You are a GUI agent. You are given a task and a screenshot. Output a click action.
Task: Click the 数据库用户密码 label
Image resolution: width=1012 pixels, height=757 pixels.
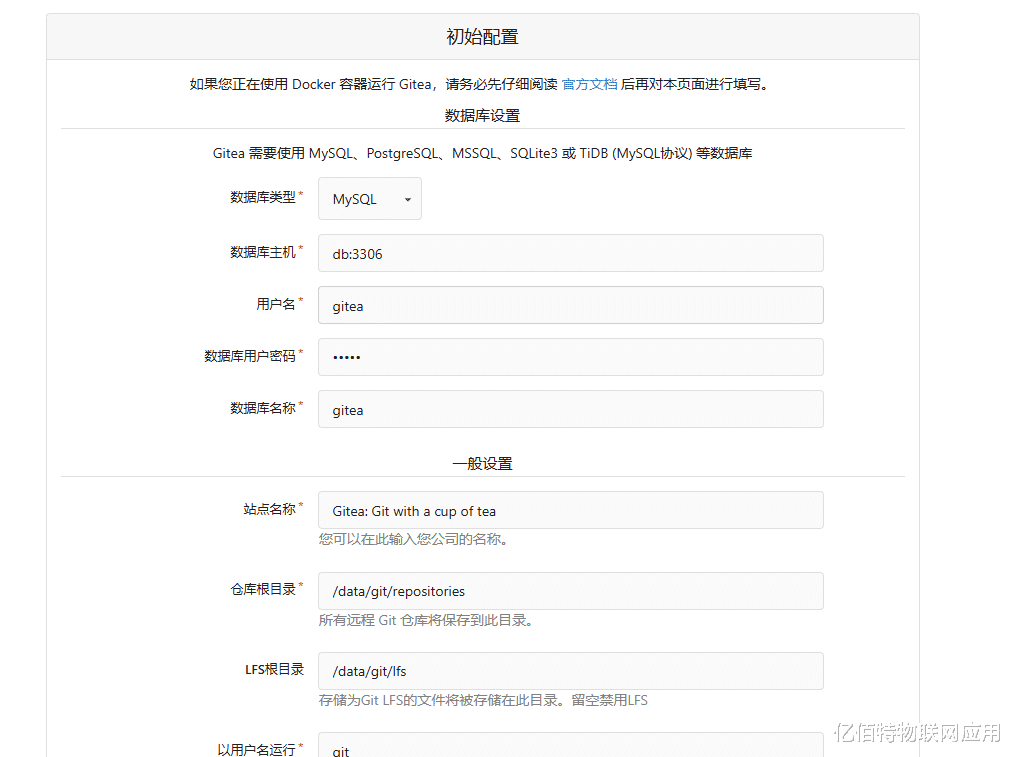[250, 356]
